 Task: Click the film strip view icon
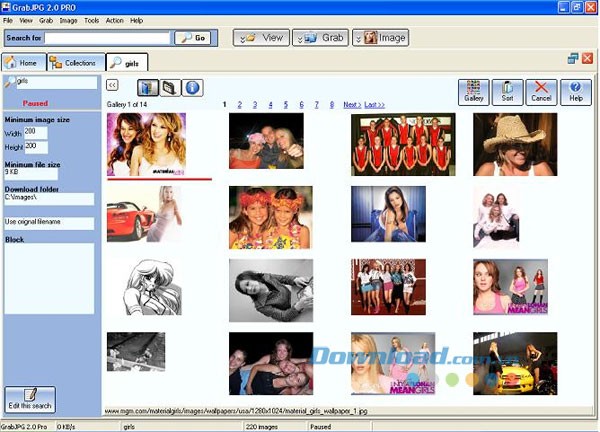(170, 87)
